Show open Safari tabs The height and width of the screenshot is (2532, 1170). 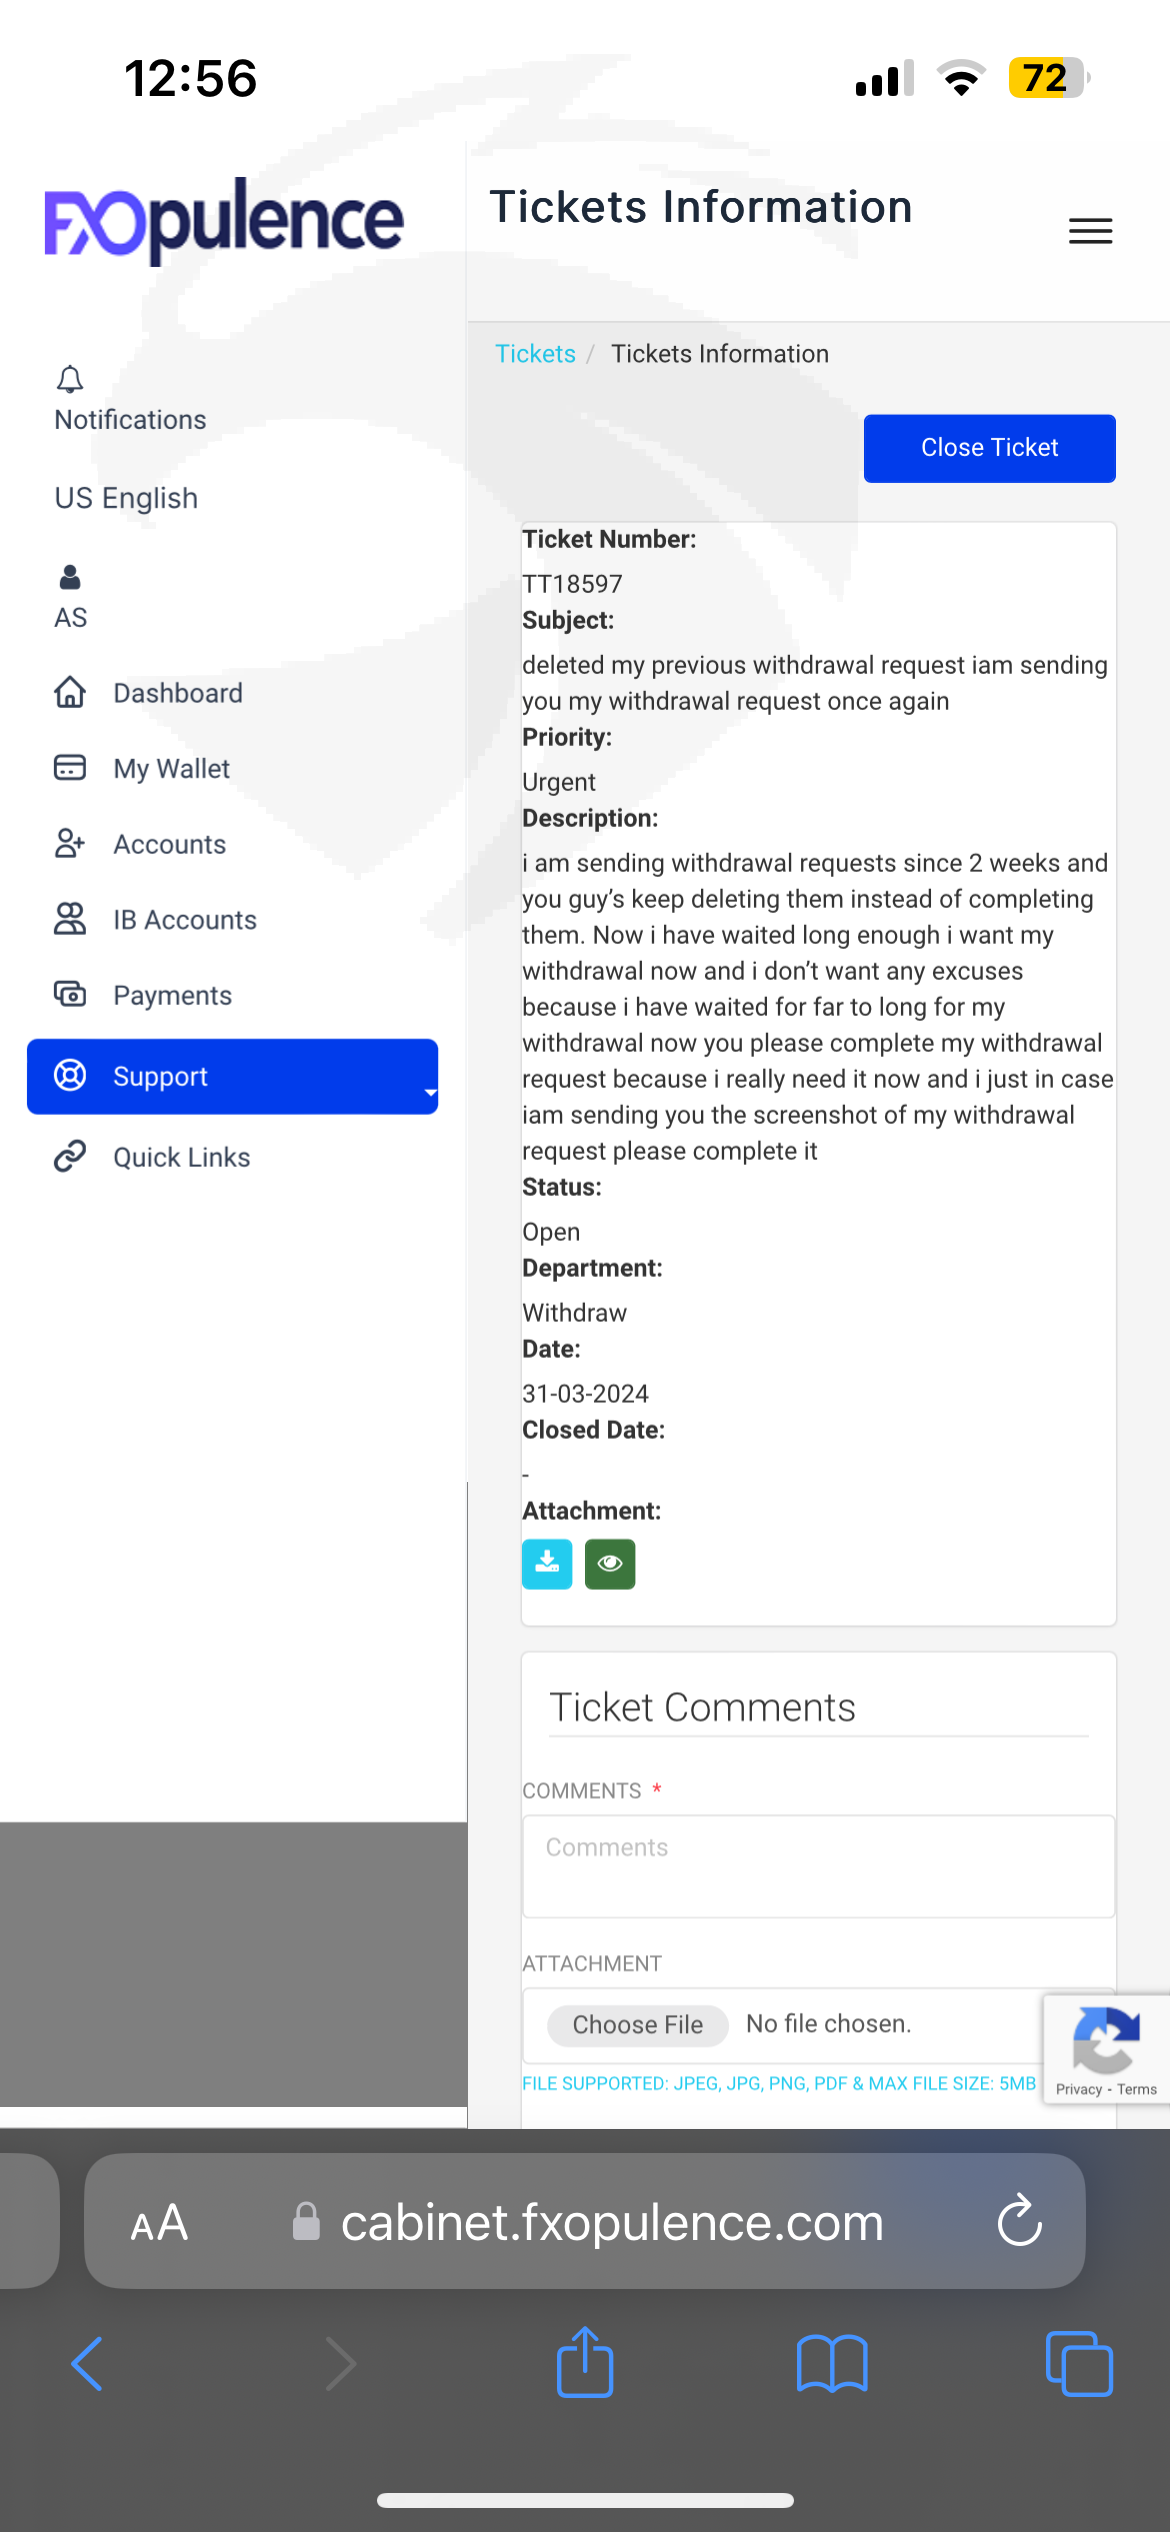(1078, 2363)
